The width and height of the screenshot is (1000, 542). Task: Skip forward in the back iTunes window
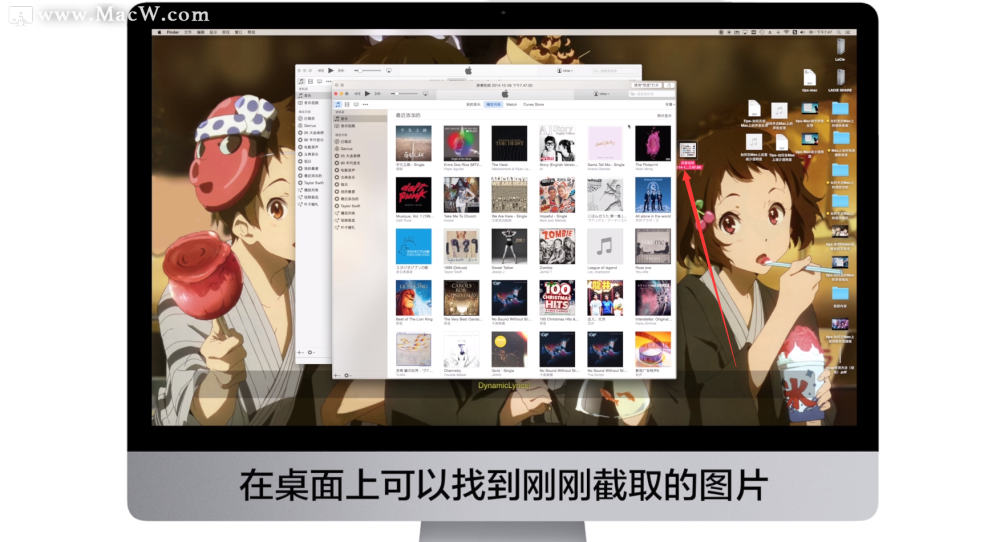[x=341, y=70]
